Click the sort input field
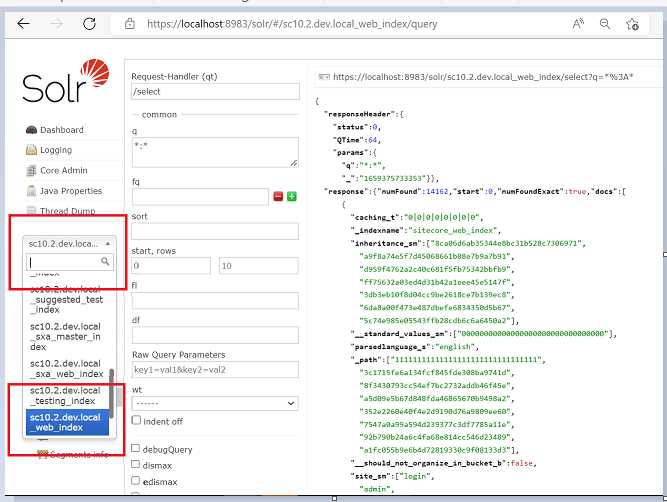667x502 pixels. click(215, 231)
